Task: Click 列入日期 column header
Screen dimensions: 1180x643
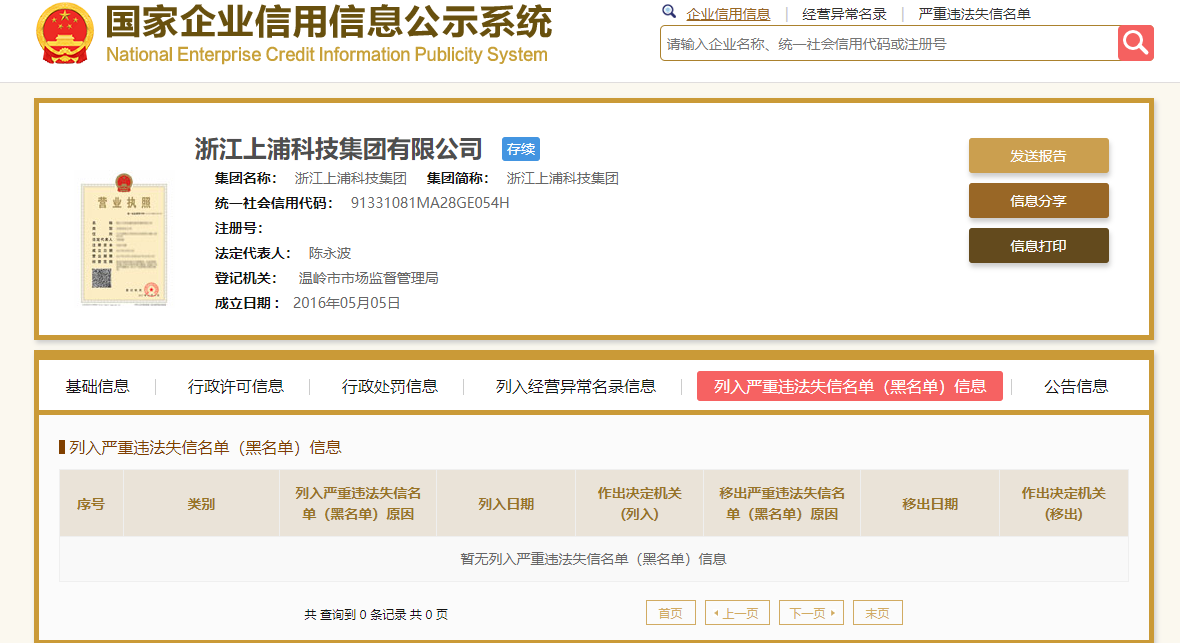Action: (x=506, y=504)
